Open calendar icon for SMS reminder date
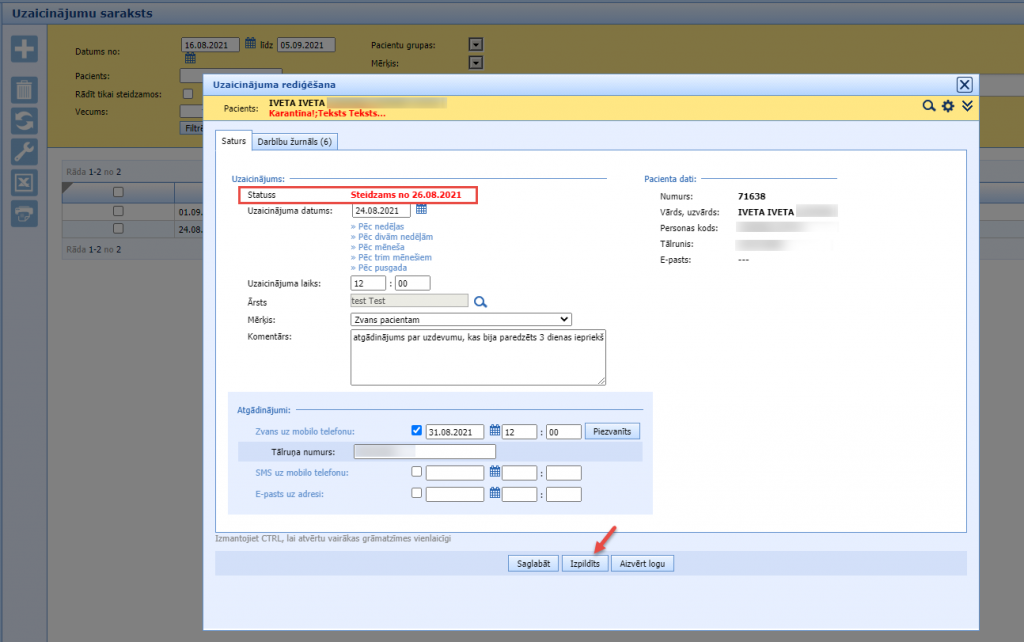Screen dimensions: 1024x642 point(494,472)
